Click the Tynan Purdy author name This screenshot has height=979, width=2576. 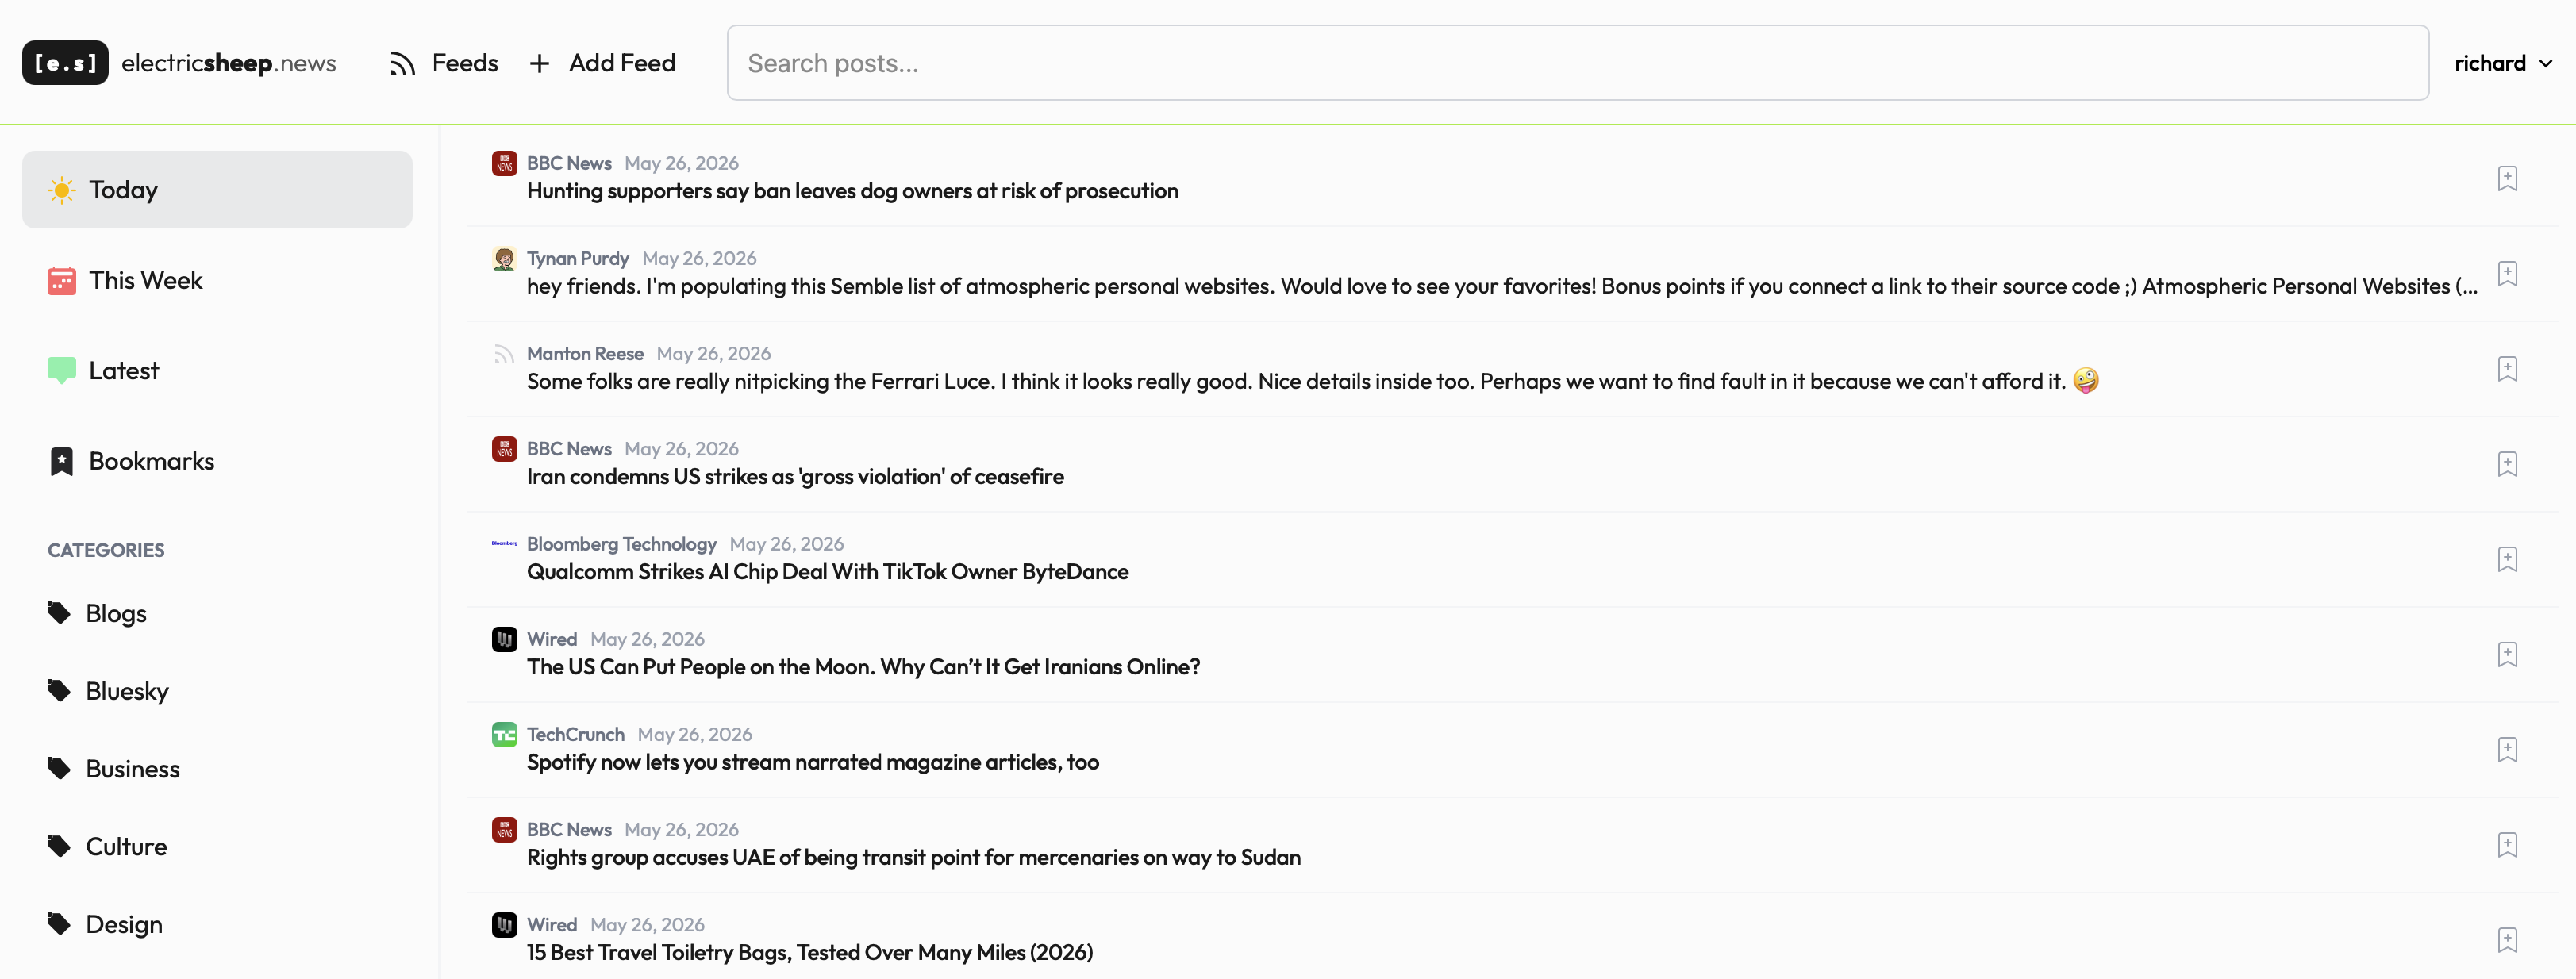pyautogui.click(x=577, y=259)
